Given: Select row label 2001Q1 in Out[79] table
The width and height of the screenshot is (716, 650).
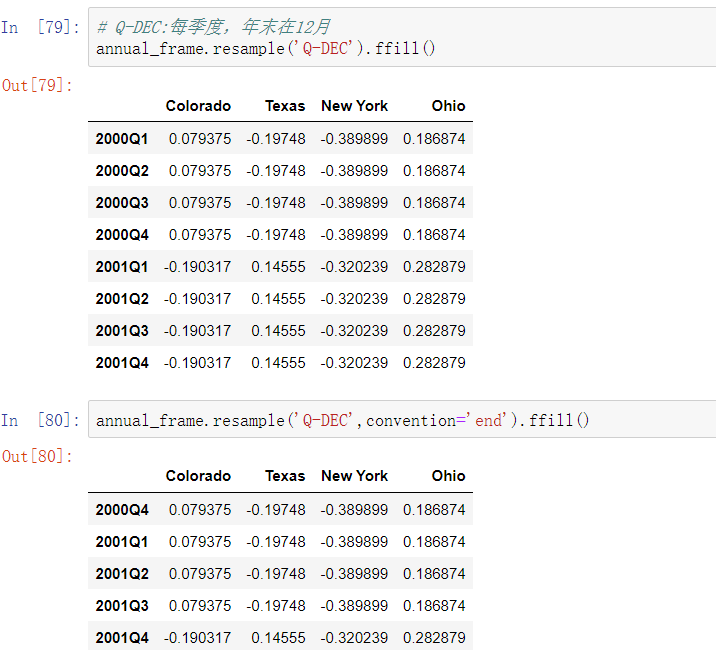Looking at the screenshot, I should coord(122,267).
